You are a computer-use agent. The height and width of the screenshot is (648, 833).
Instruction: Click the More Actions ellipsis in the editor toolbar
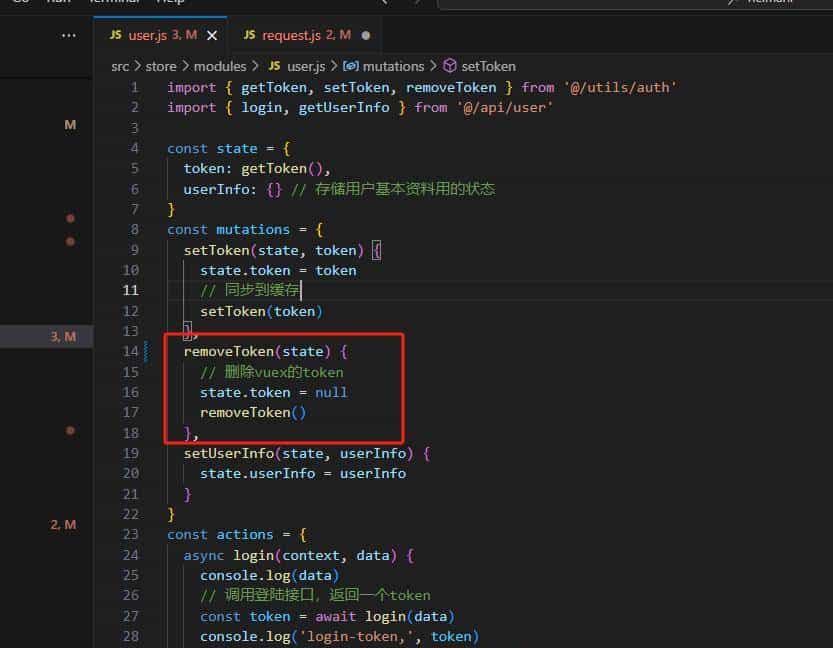[69, 34]
